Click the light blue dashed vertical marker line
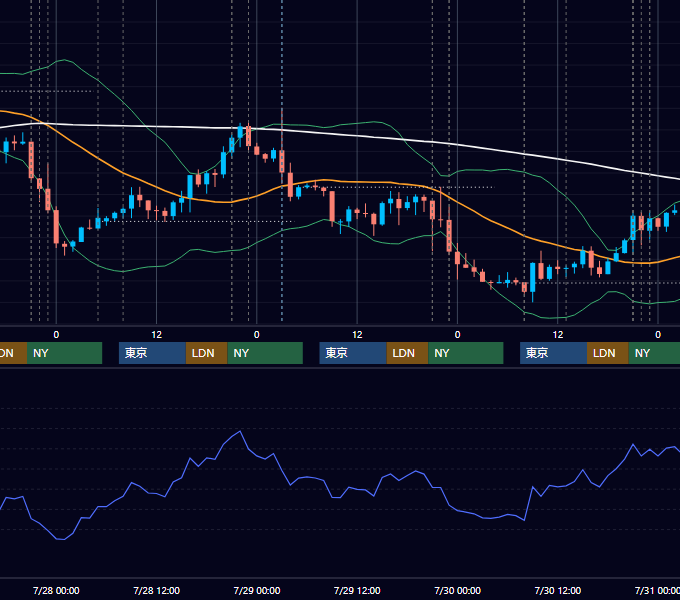This screenshot has height=600, width=680. [282, 163]
